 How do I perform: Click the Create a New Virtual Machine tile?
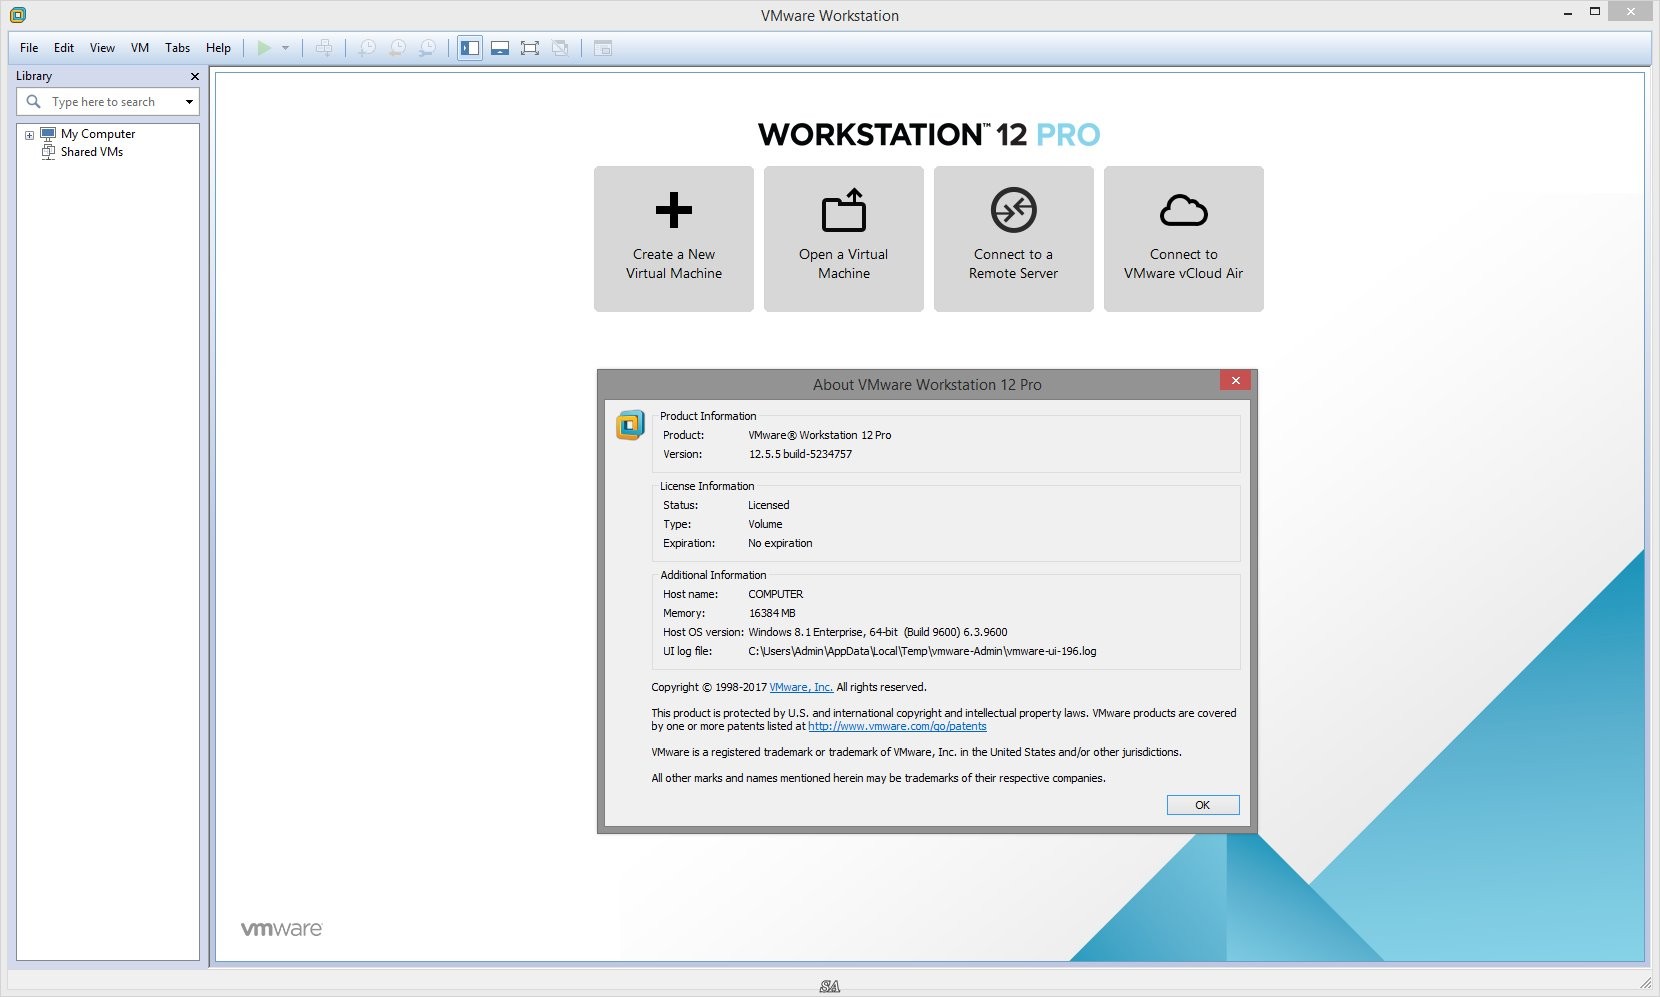(674, 239)
